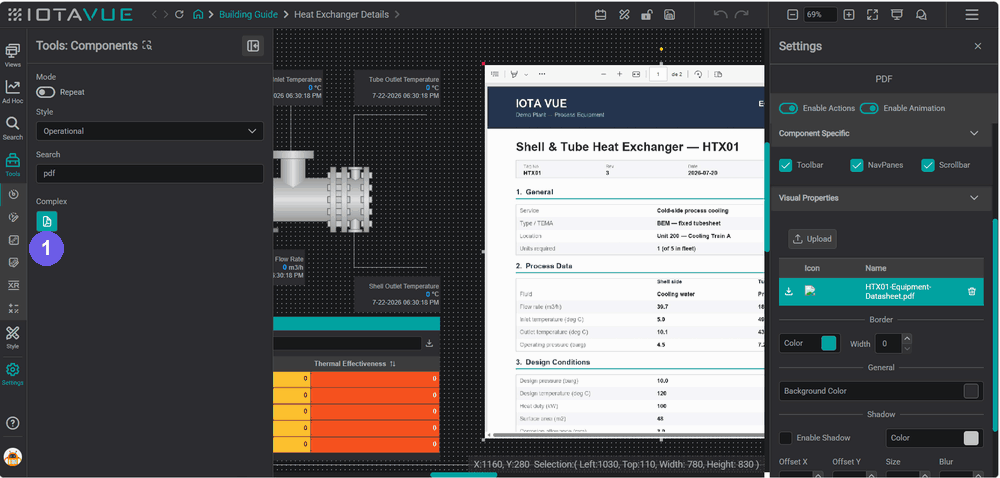Screen dimensions: 1000x478
Task: Select the math operators tools sub-icon
Action: tap(13, 308)
